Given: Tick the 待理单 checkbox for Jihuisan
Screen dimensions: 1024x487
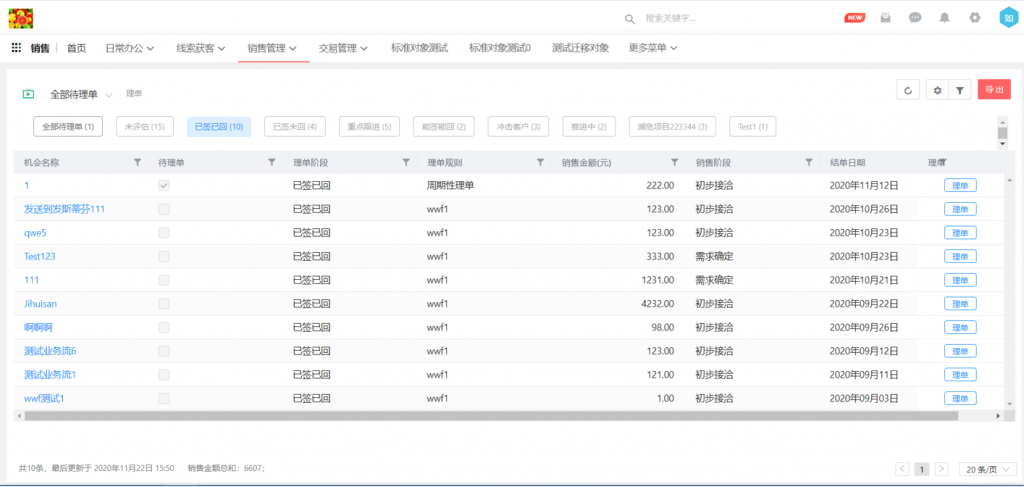Looking at the screenshot, I should [164, 304].
